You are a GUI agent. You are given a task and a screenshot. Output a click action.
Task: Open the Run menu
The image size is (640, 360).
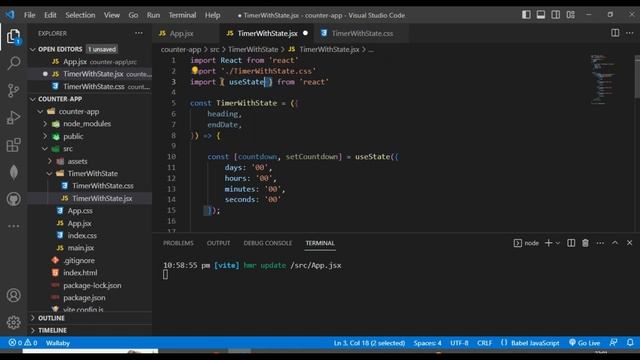tap(153, 15)
